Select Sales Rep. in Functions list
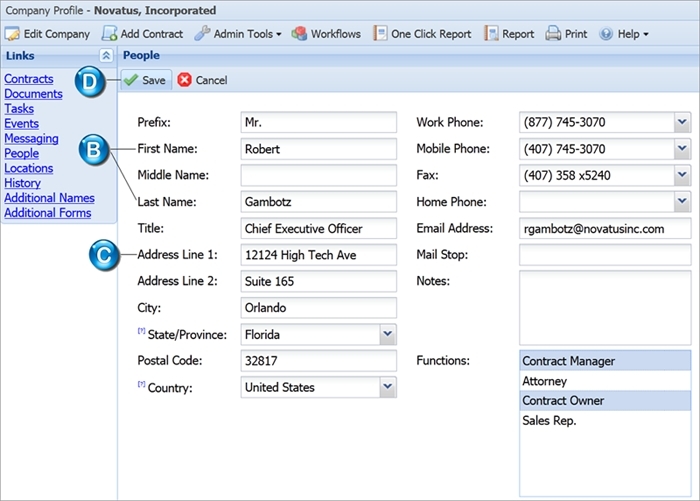700x501 pixels. [x=605, y=421]
